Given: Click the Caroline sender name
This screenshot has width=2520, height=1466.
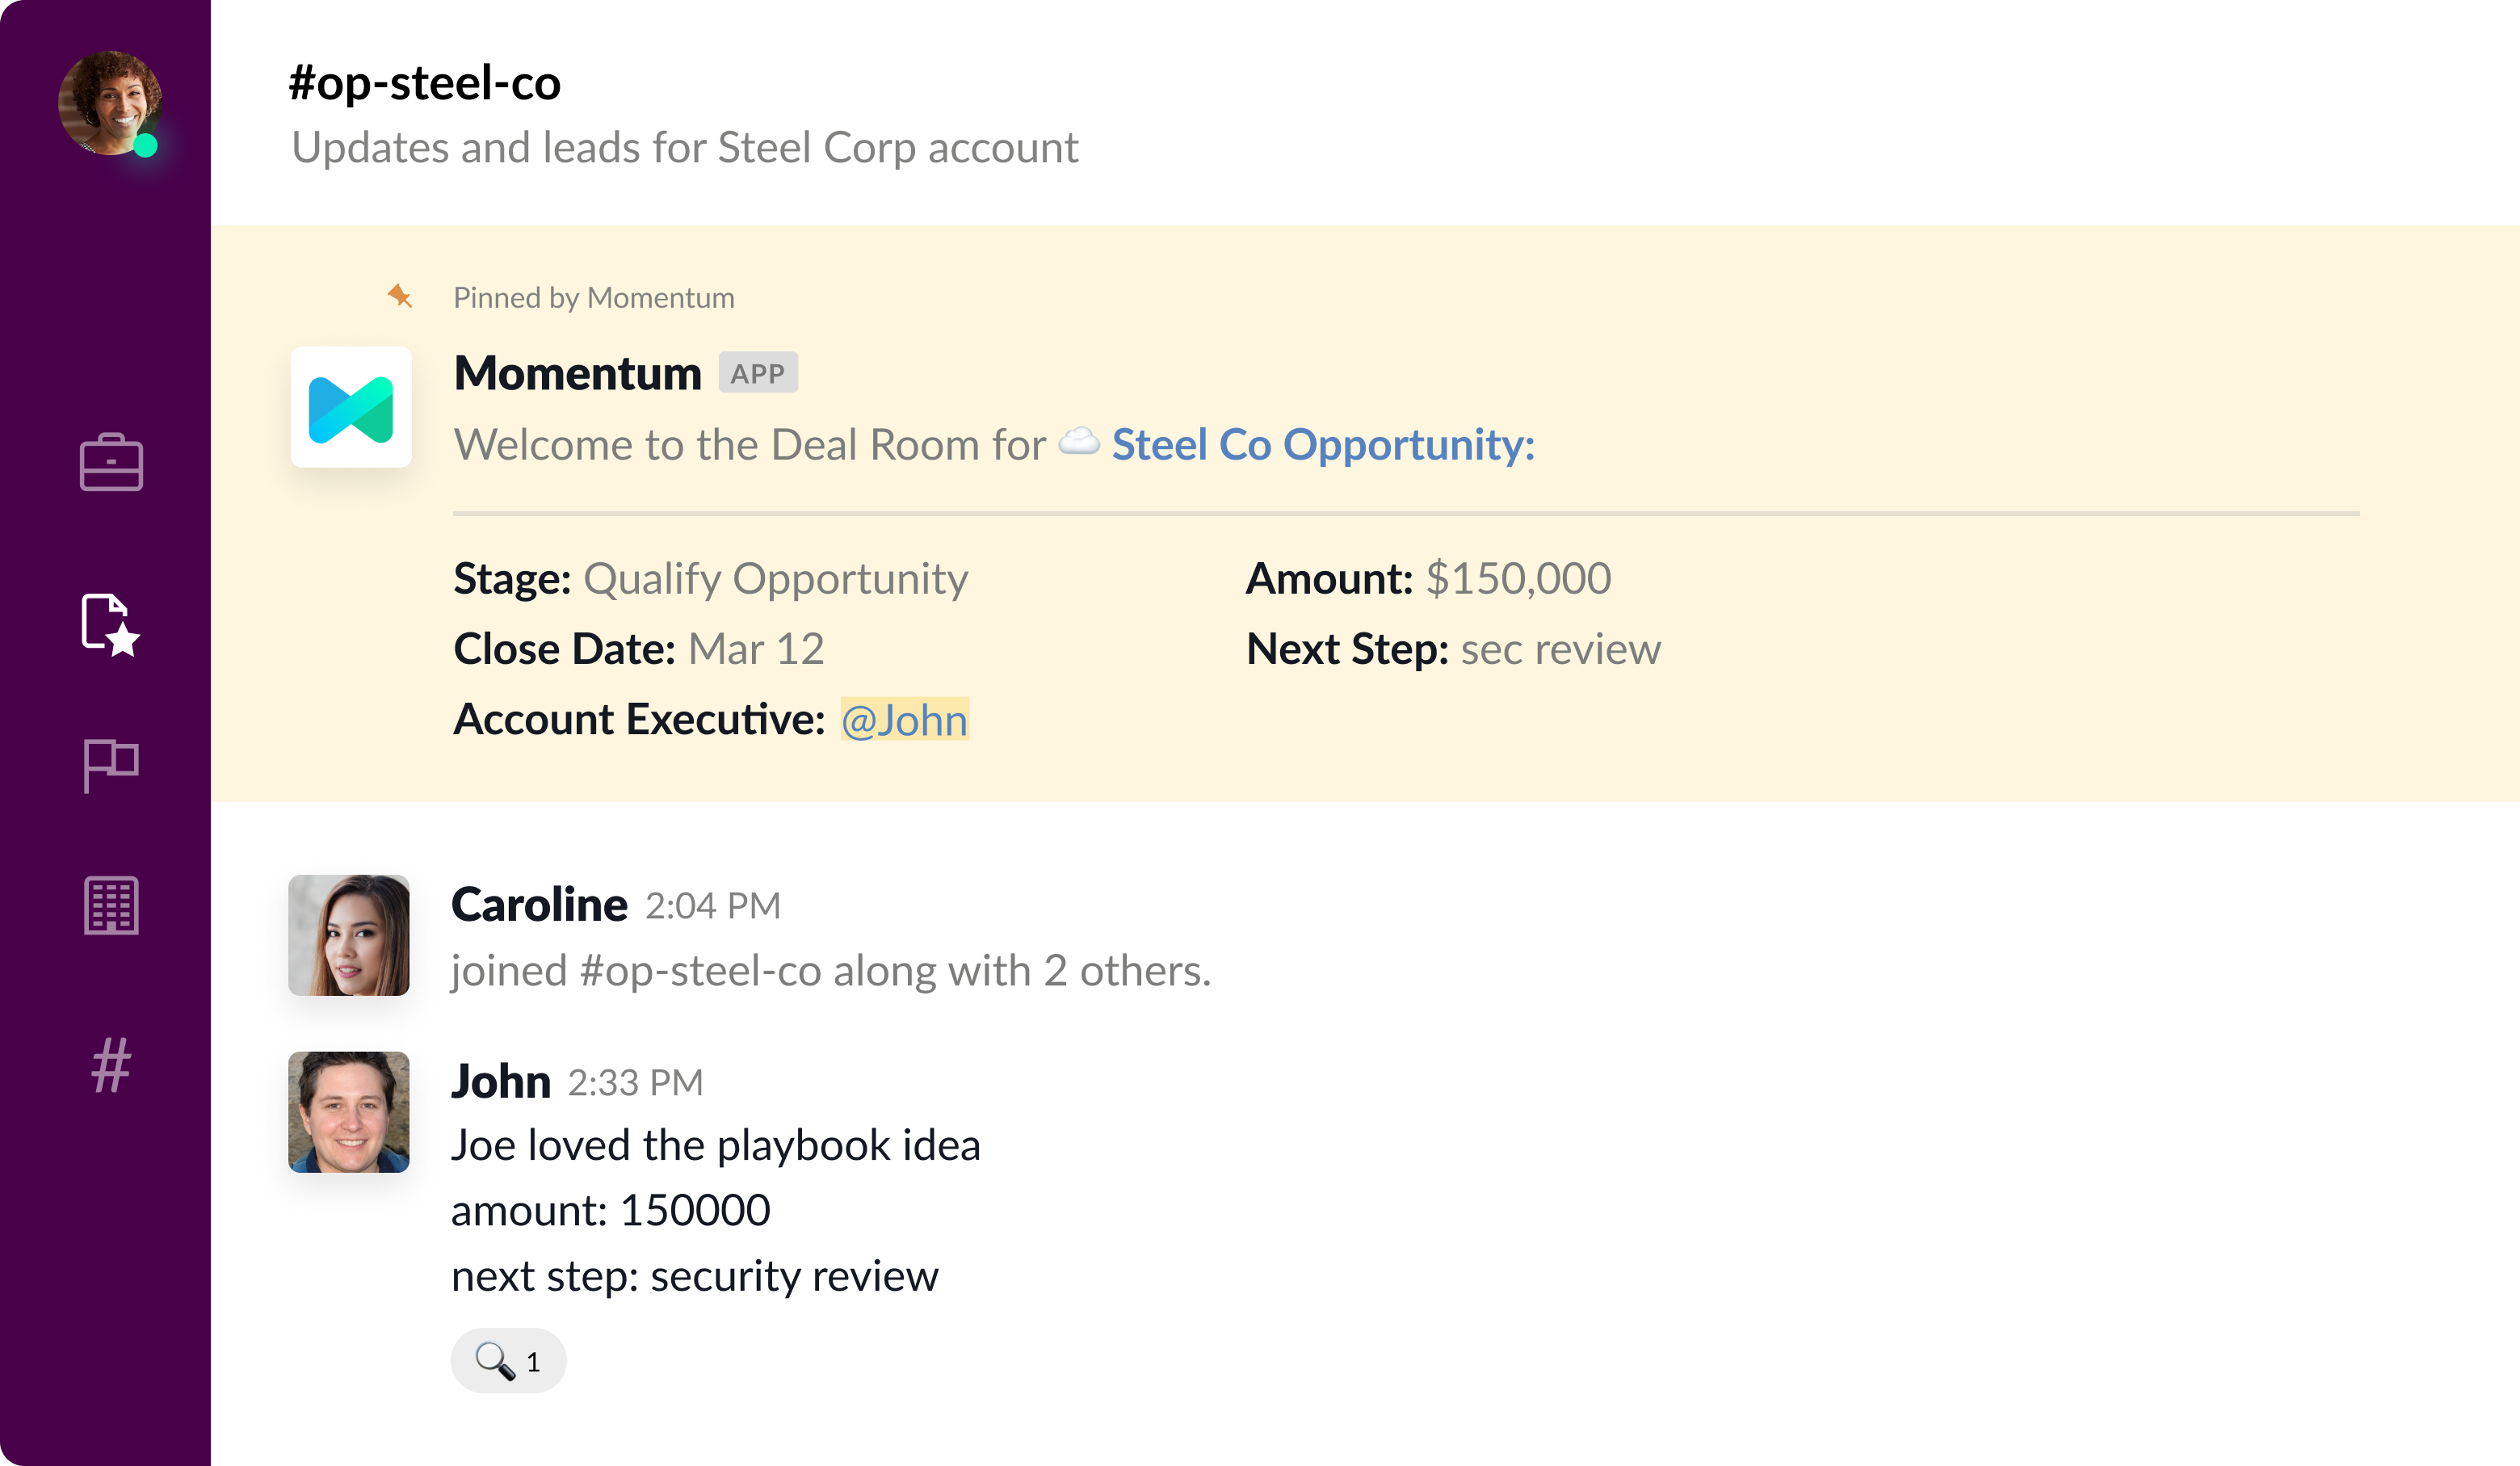Looking at the screenshot, I should click(539, 904).
